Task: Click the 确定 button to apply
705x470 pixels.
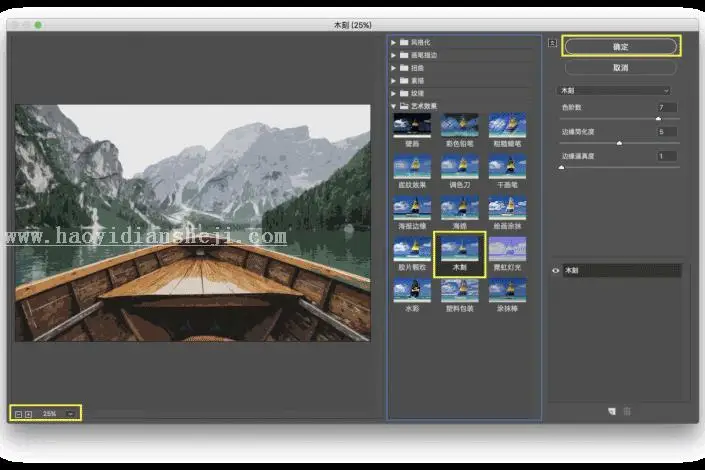Action: click(620, 46)
